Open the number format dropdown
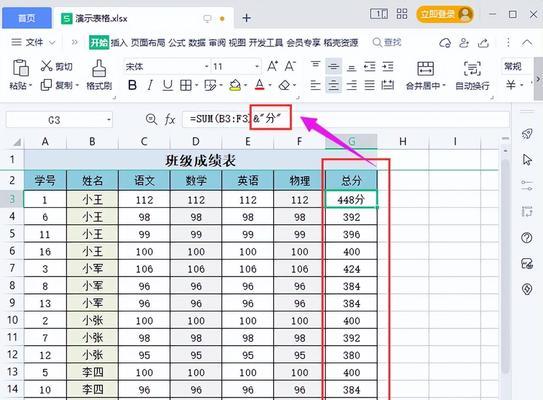The image size is (543, 400). click(x=516, y=66)
